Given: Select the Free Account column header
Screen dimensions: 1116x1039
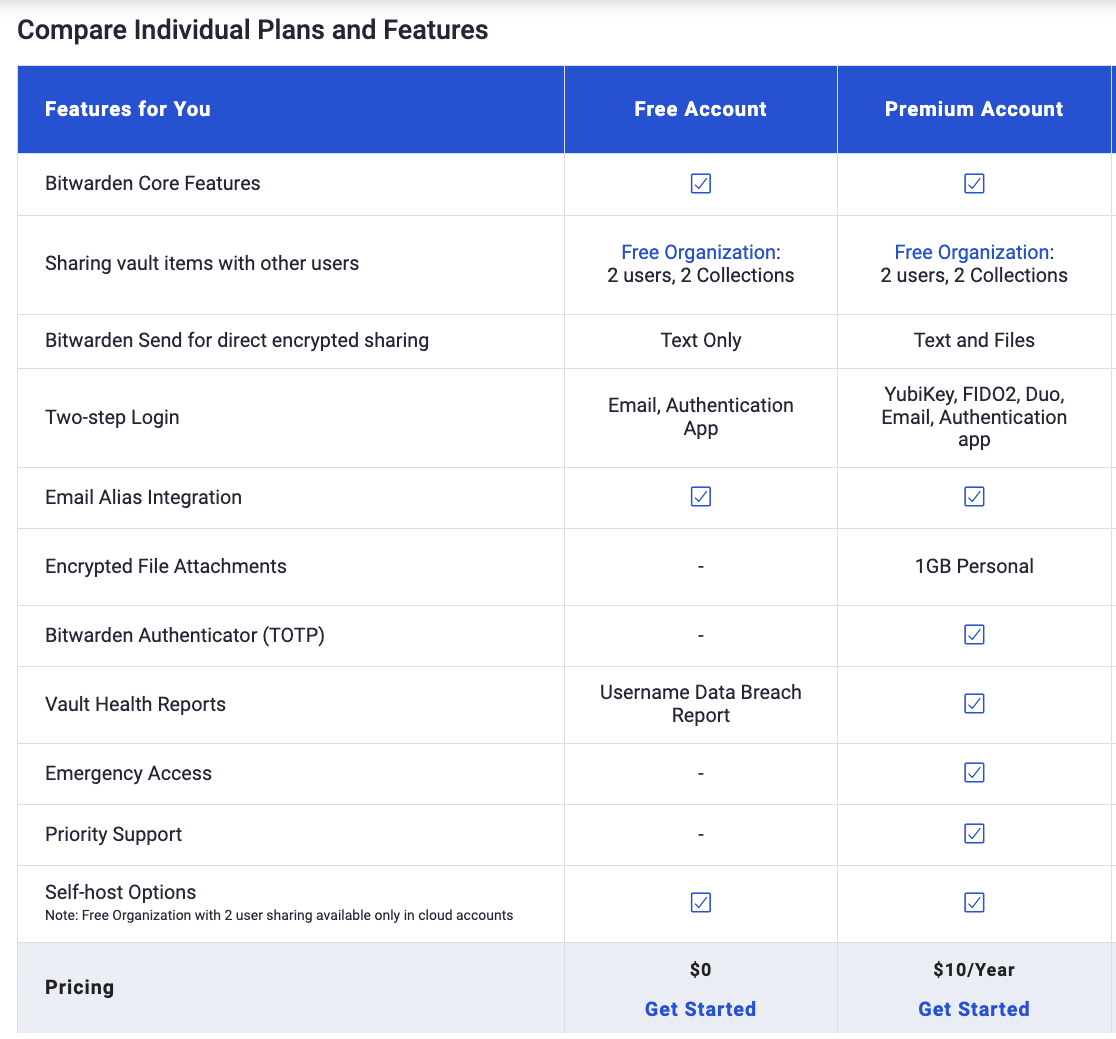Looking at the screenshot, I should coord(700,109).
